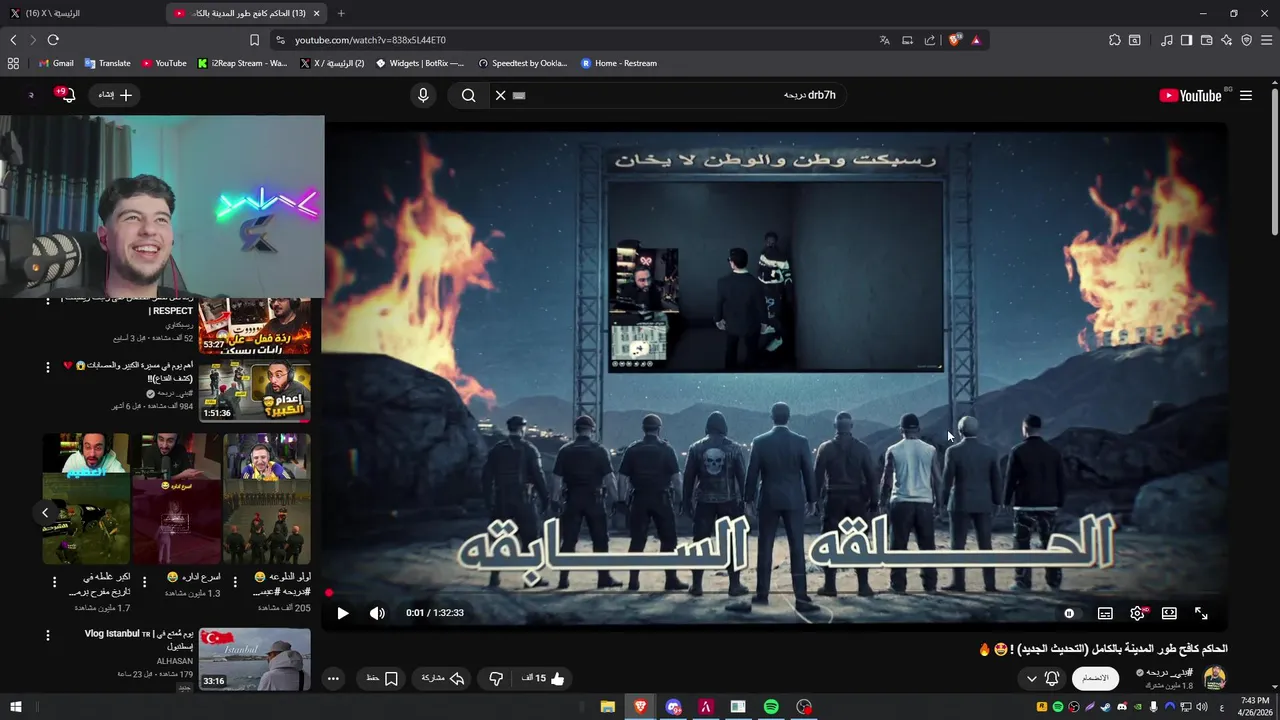
Task: Open the إنشاء create button
Action: tap(115, 95)
